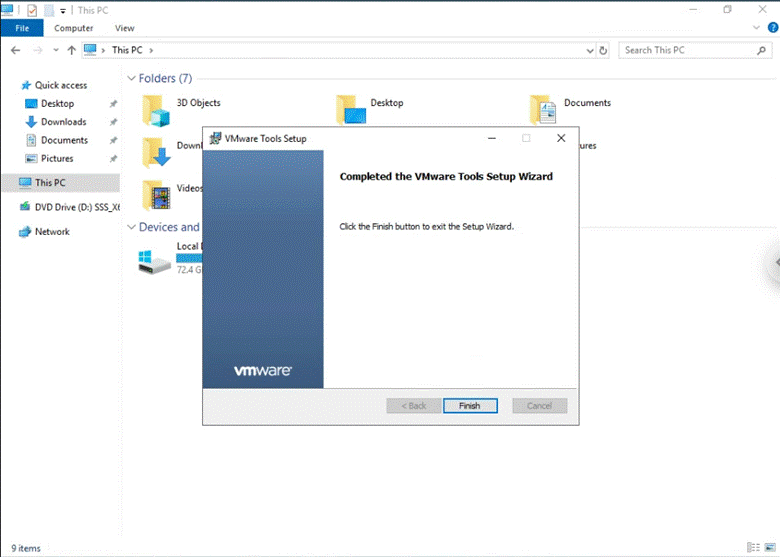The height and width of the screenshot is (557, 780).
Task: Select the Documents folder icon in Folders
Action: pyautogui.click(x=543, y=109)
